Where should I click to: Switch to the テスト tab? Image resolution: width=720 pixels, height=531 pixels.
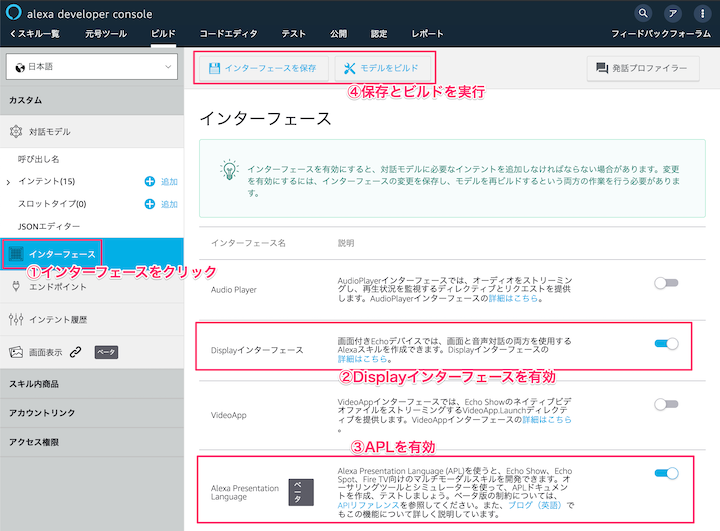click(x=293, y=34)
